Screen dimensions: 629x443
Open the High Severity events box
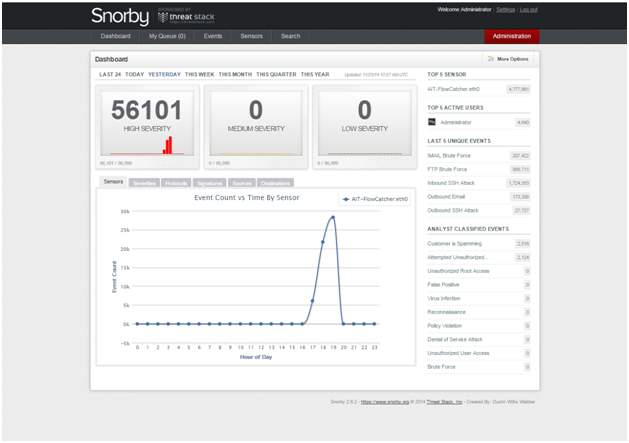tap(146, 126)
